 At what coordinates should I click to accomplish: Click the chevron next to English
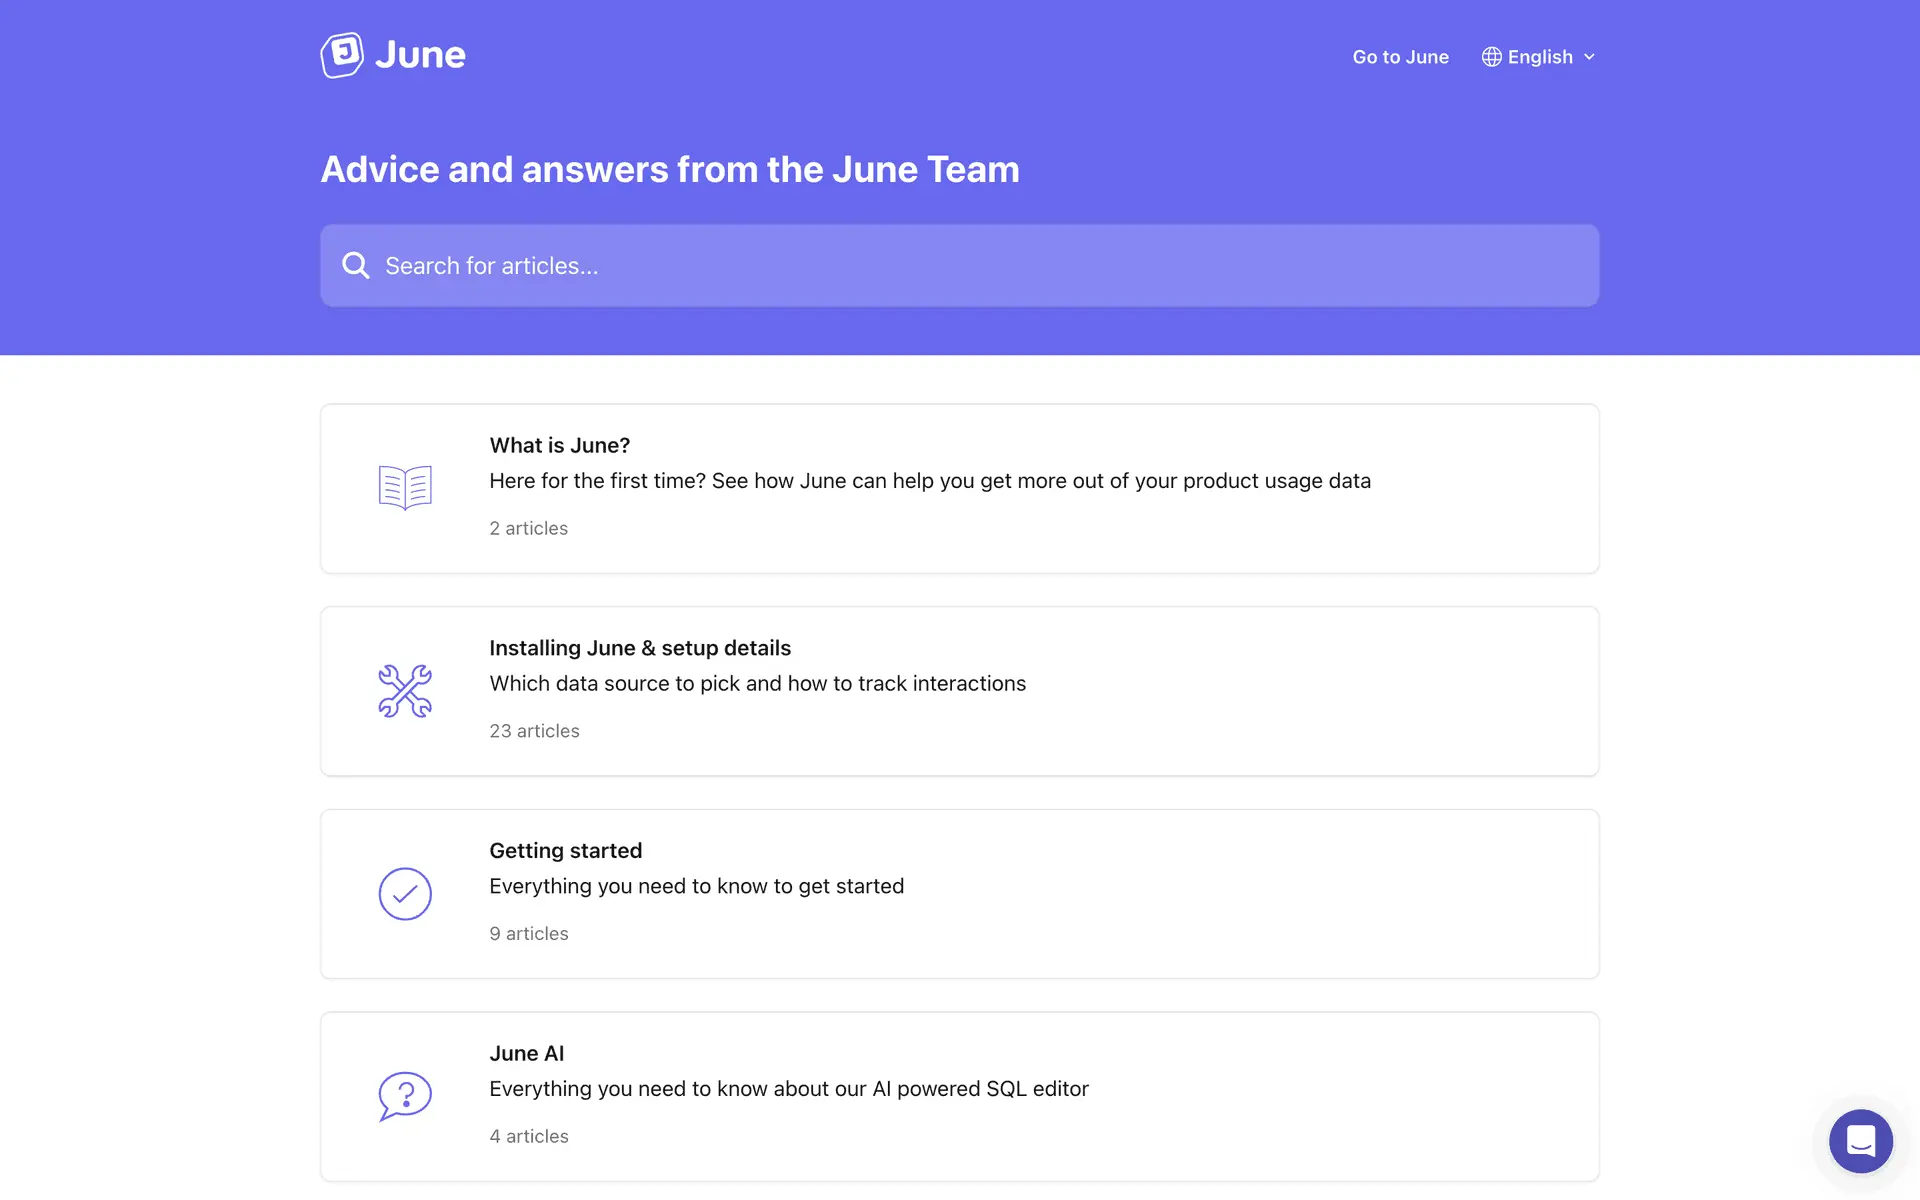coord(1589,57)
